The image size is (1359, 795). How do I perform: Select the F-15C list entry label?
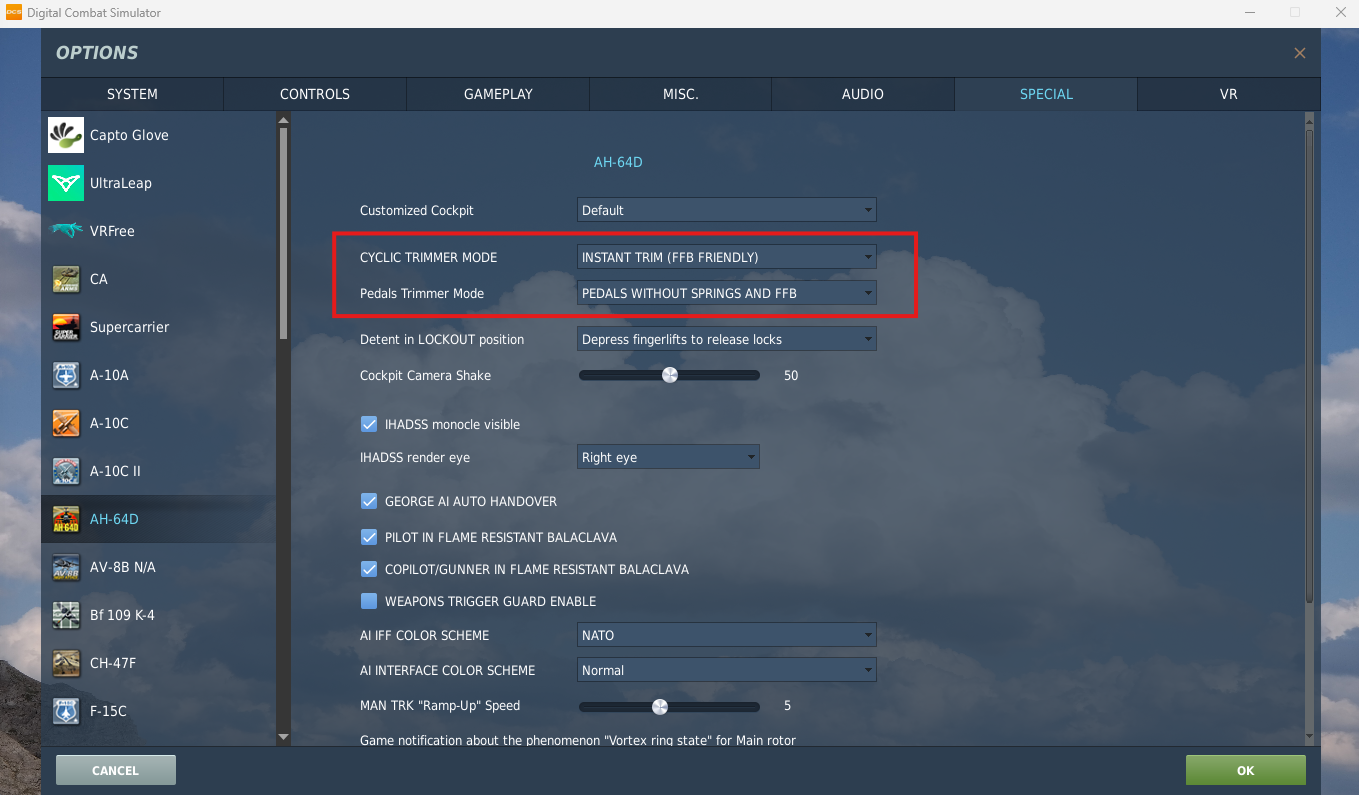tap(108, 711)
